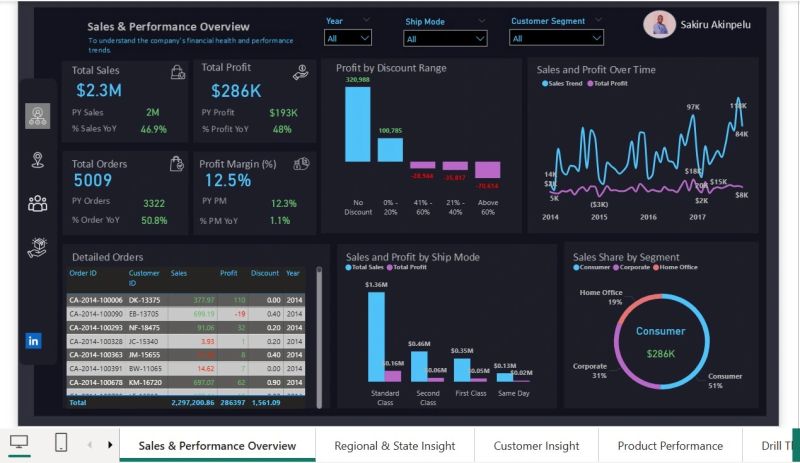Click the Total Orders clipboard icon

coord(177,163)
